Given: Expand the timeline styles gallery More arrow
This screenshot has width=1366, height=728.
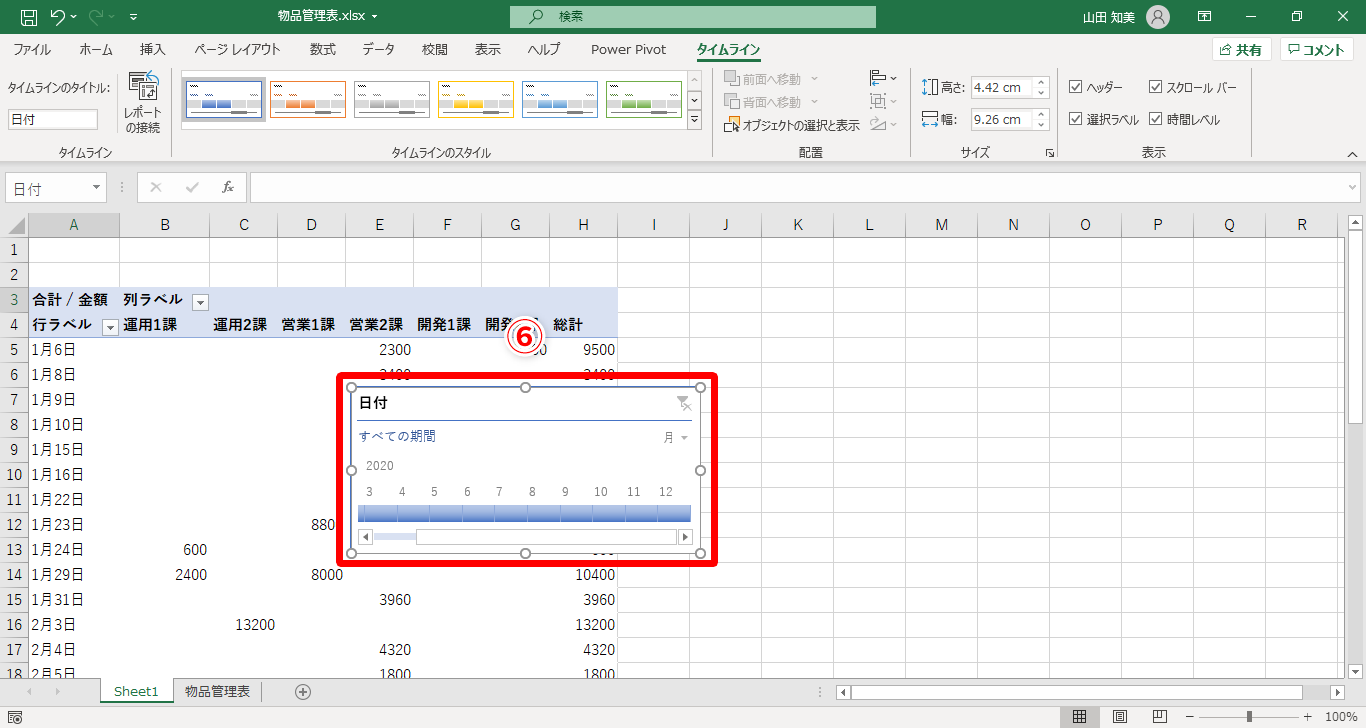Looking at the screenshot, I should click(694, 120).
